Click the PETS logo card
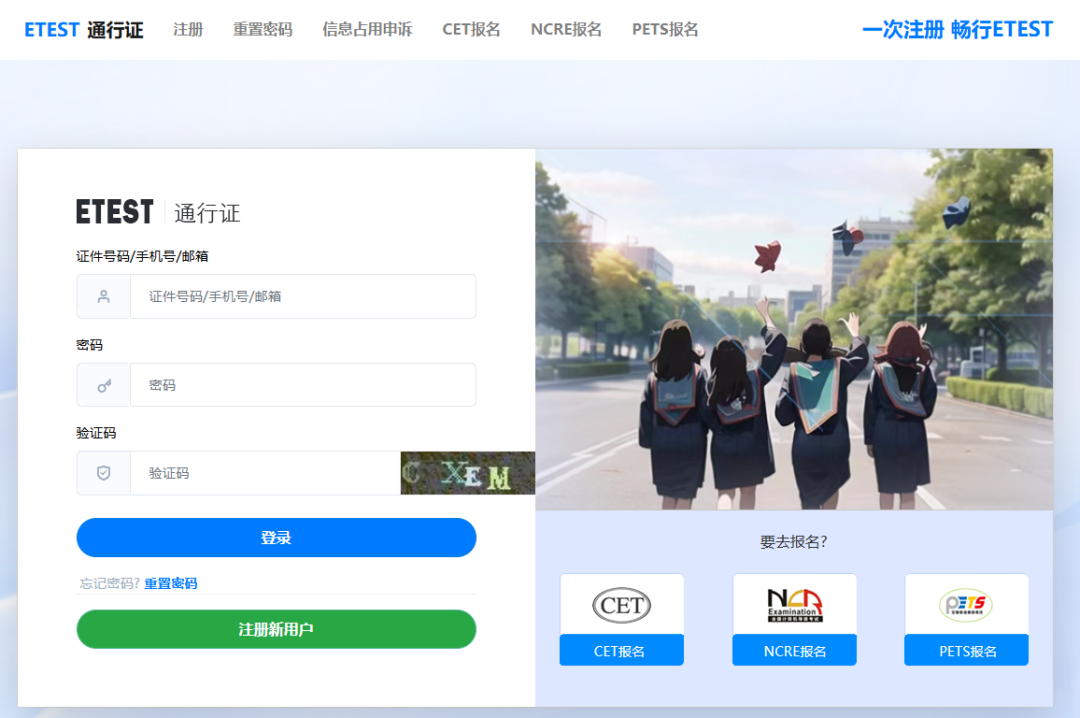 966,604
